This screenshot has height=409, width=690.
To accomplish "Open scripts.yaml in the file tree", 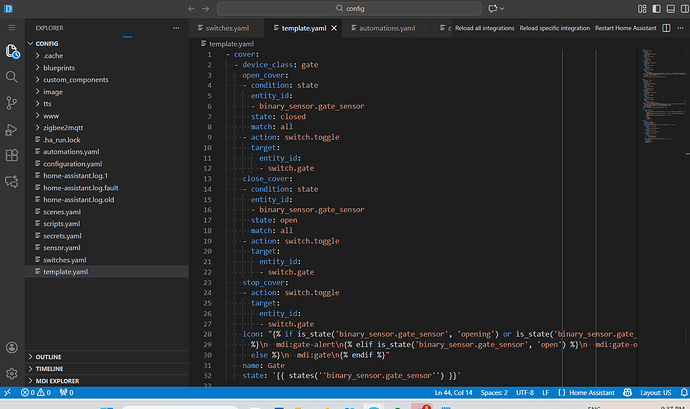I will pos(107,224).
